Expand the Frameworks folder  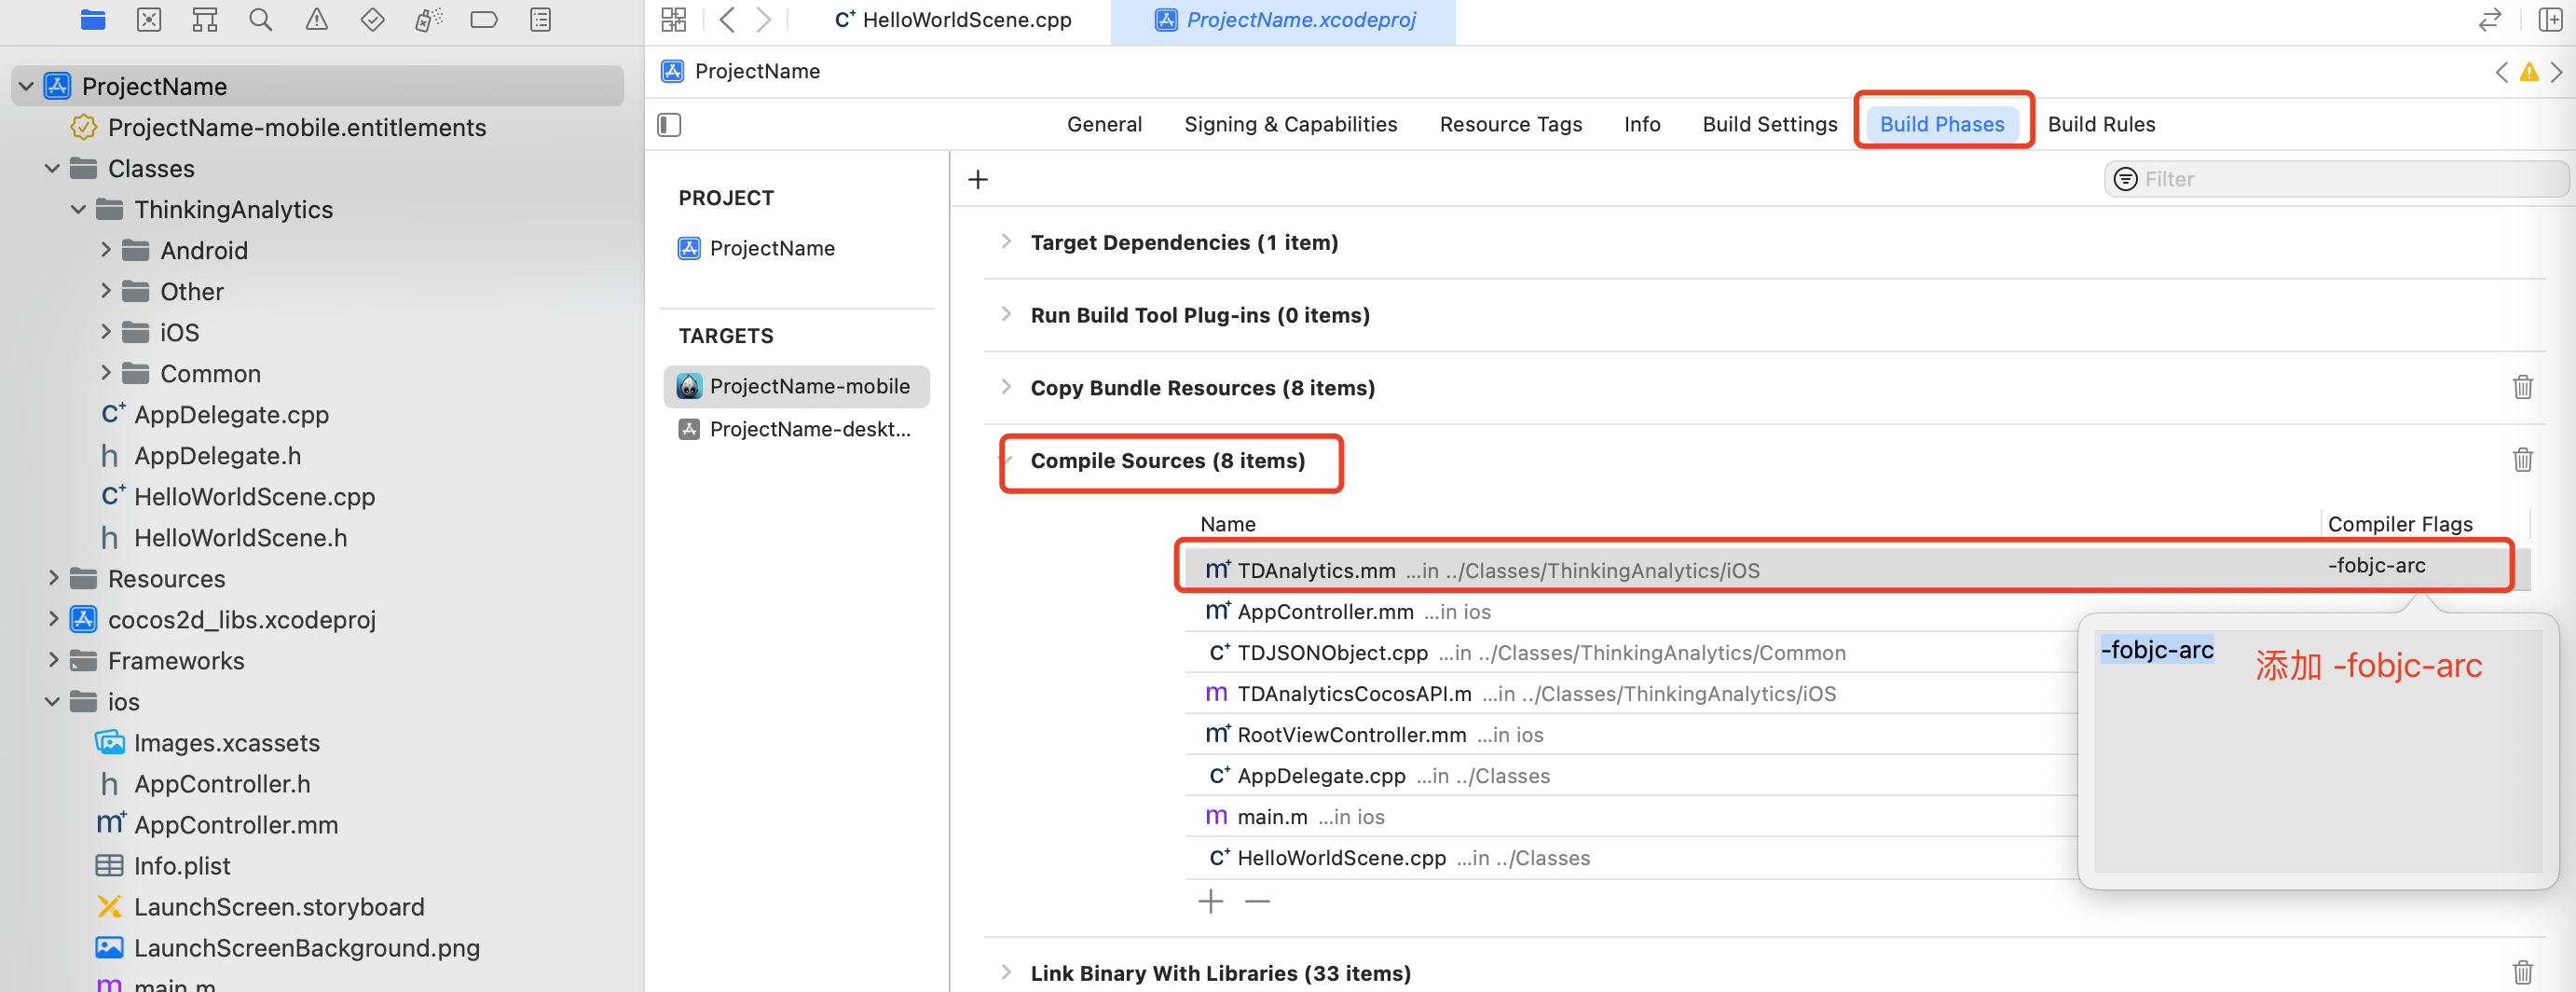[x=52, y=660]
